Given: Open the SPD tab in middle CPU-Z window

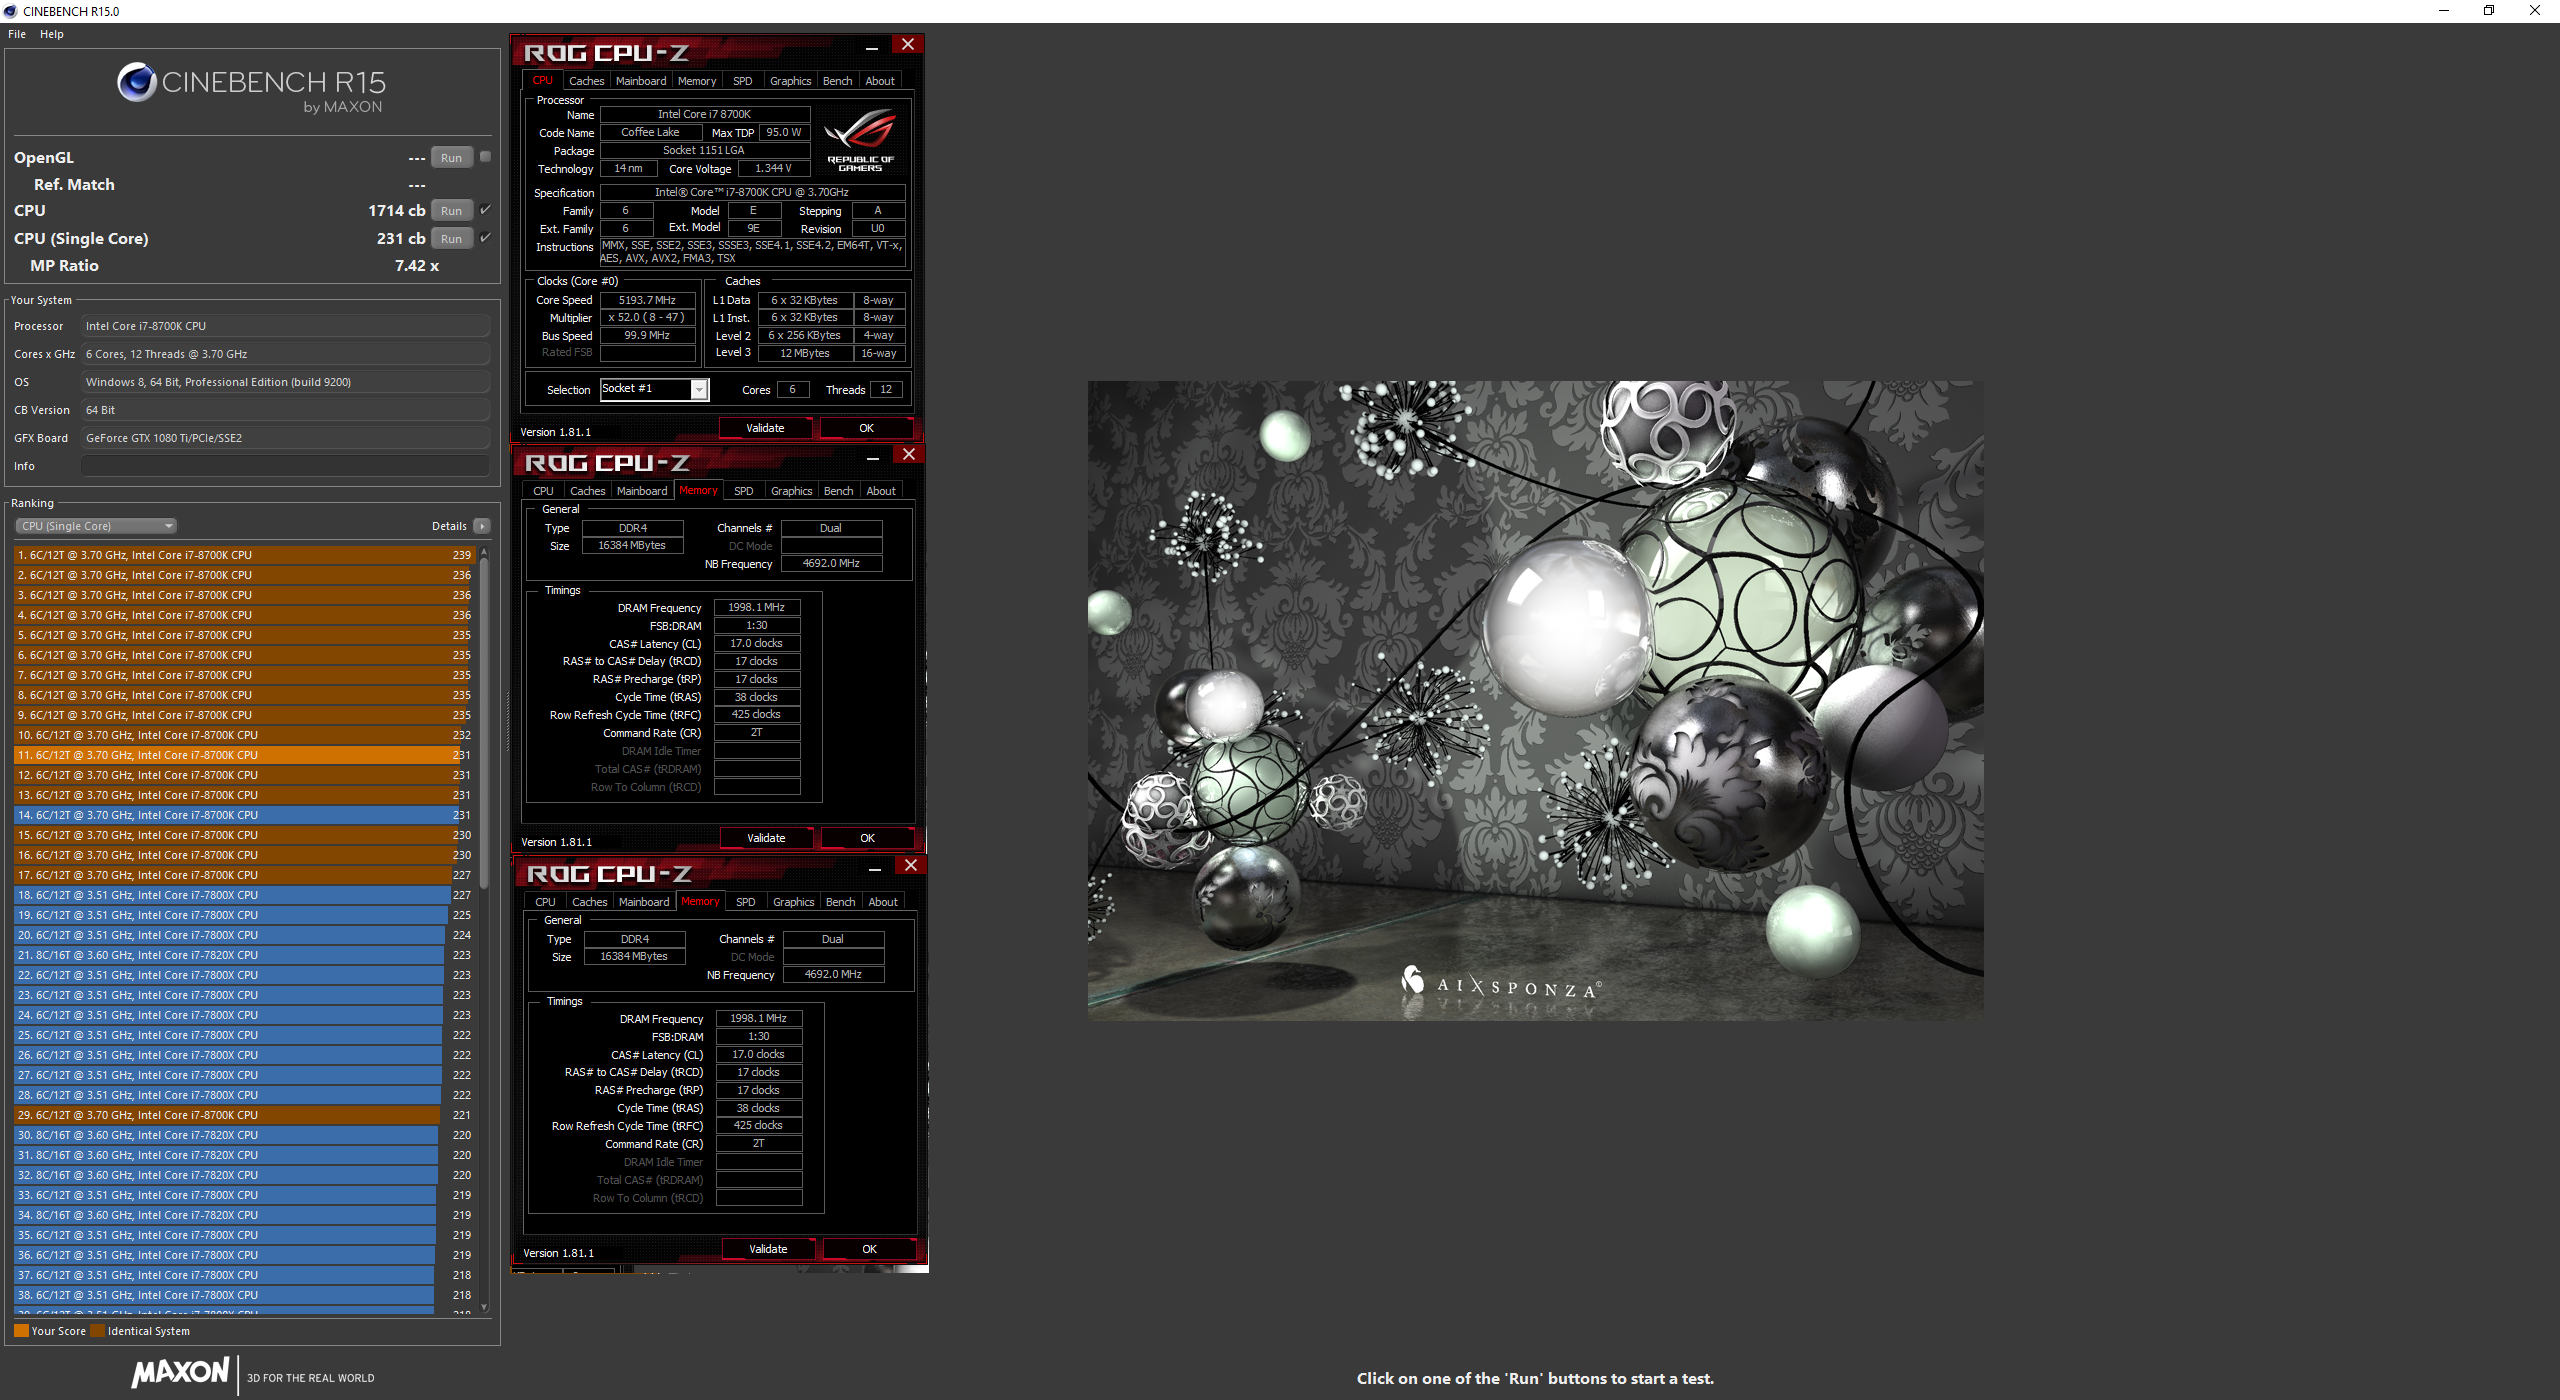Looking at the screenshot, I should (743, 491).
